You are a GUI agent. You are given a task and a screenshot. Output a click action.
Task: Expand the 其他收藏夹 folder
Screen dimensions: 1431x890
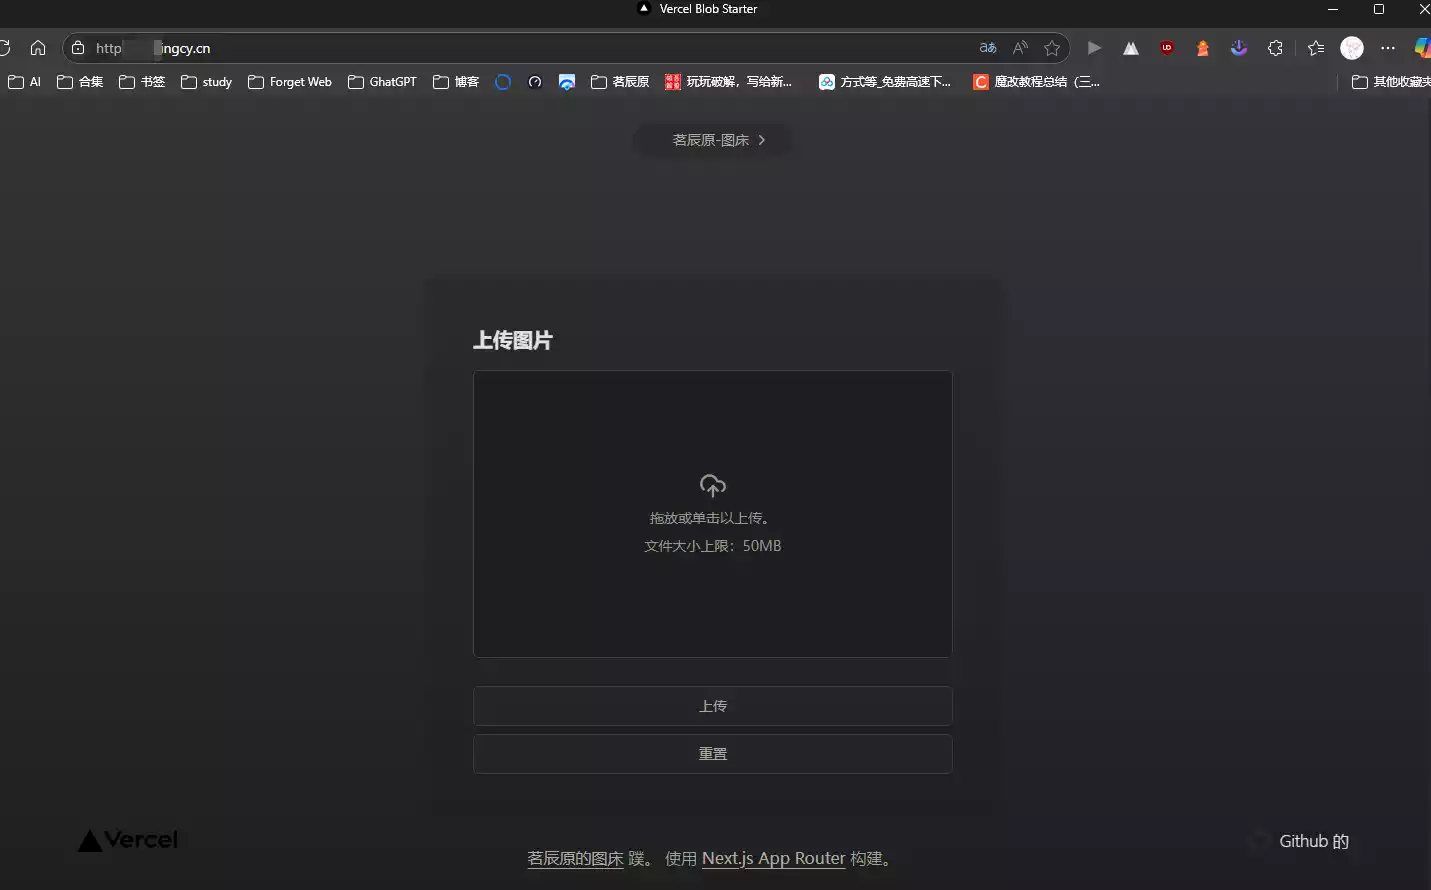[1390, 82]
